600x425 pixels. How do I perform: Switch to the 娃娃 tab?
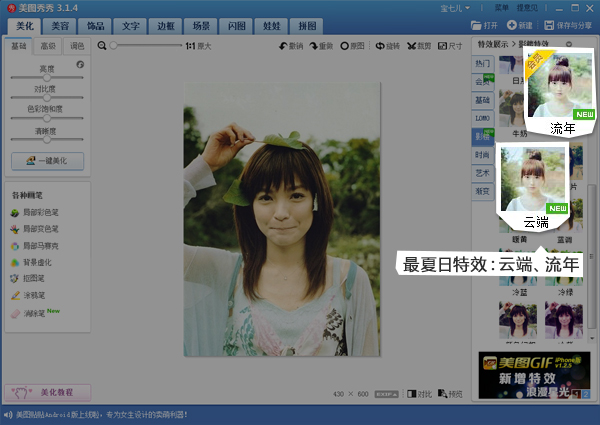tap(272, 26)
